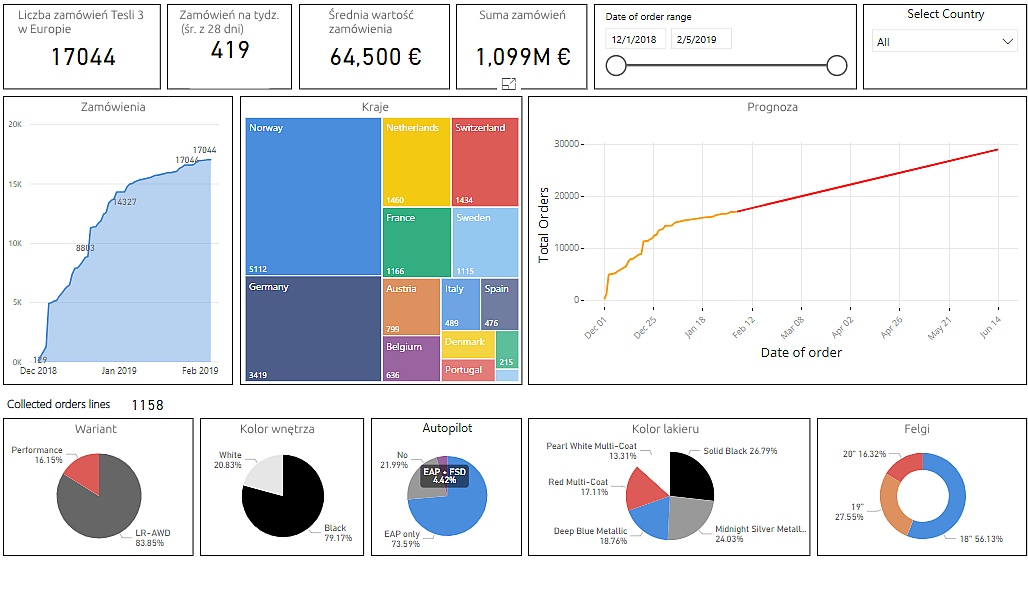
Task: Select the Austria treemap tile
Action: pyautogui.click(x=412, y=307)
